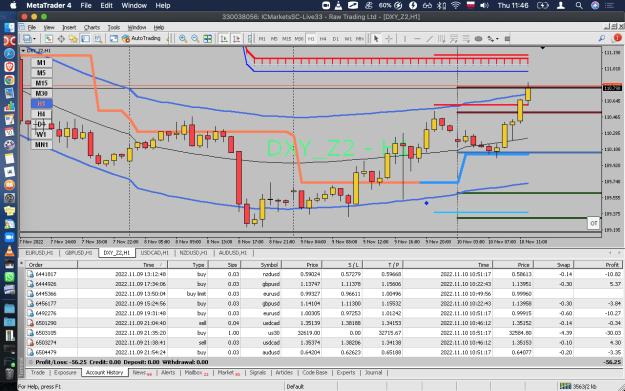625x391 pixels.
Task: Open the New Chart toolbar icon
Action: 27,39
